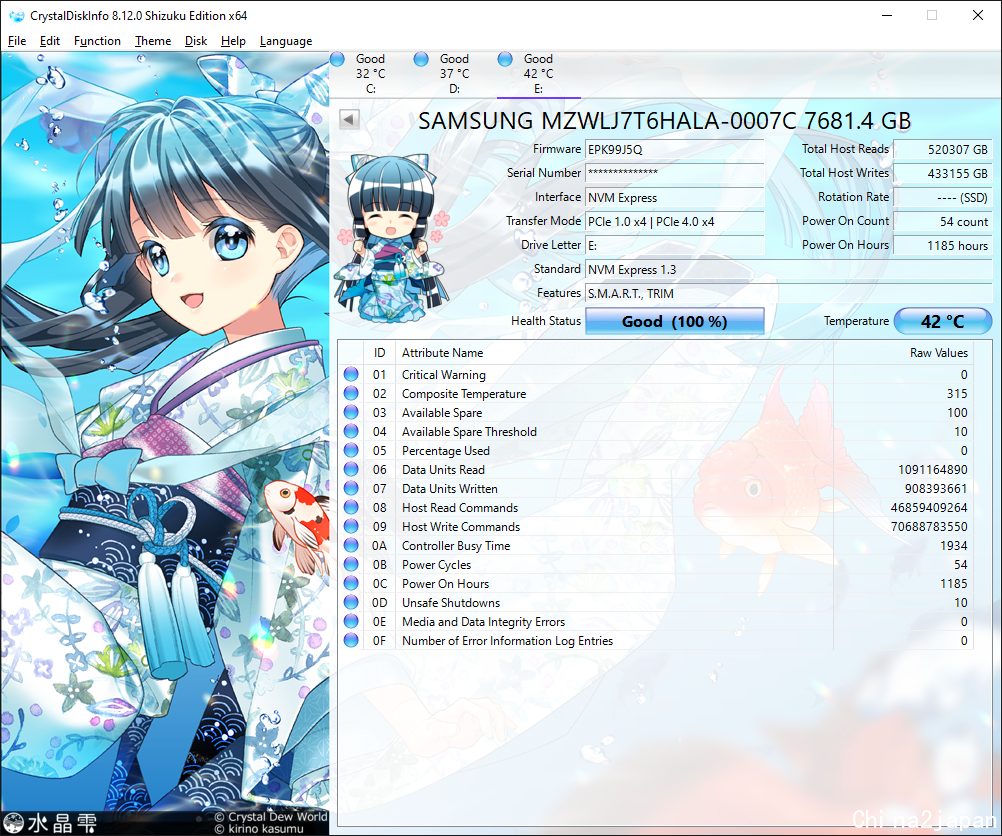This screenshot has height=836, width=1002.
Task: Click the status orb beside Host Write Commands
Action: pyautogui.click(x=351, y=527)
